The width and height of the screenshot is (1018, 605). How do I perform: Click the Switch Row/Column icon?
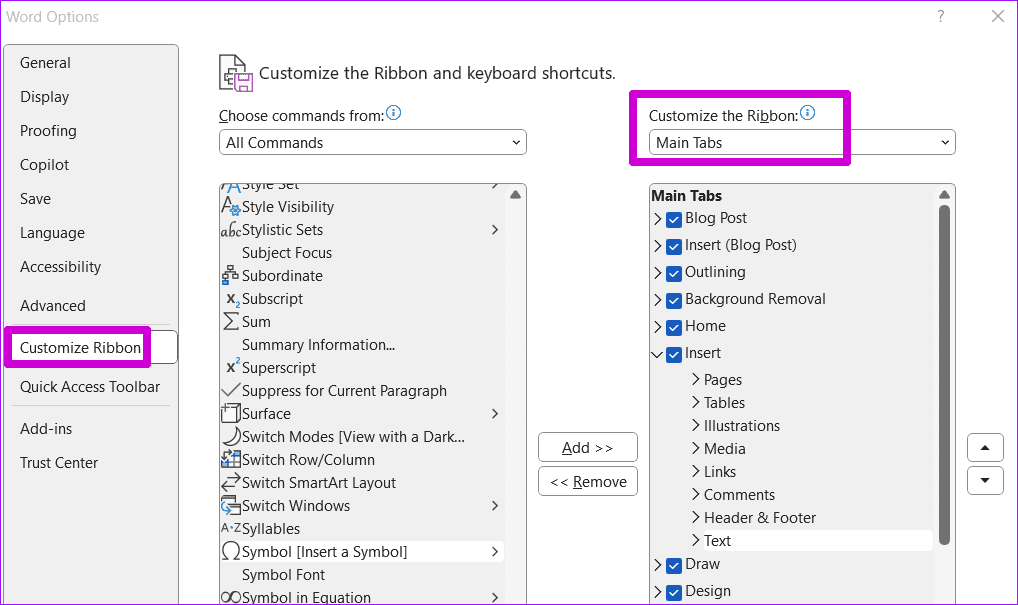click(230, 460)
